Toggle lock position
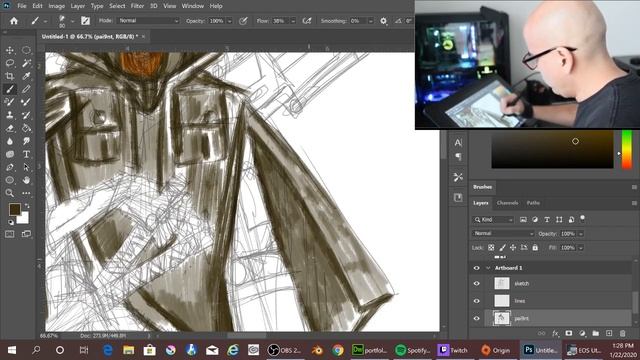Viewport: 640px width, 360px height. click(x=513, y=248)
